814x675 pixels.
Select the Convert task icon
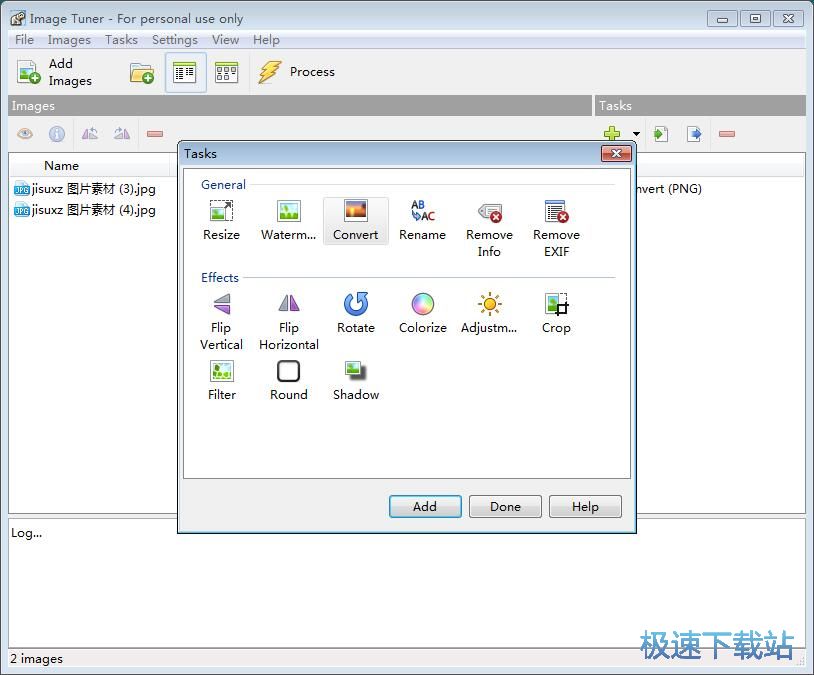pyautogui.click(x=356, y=221)
